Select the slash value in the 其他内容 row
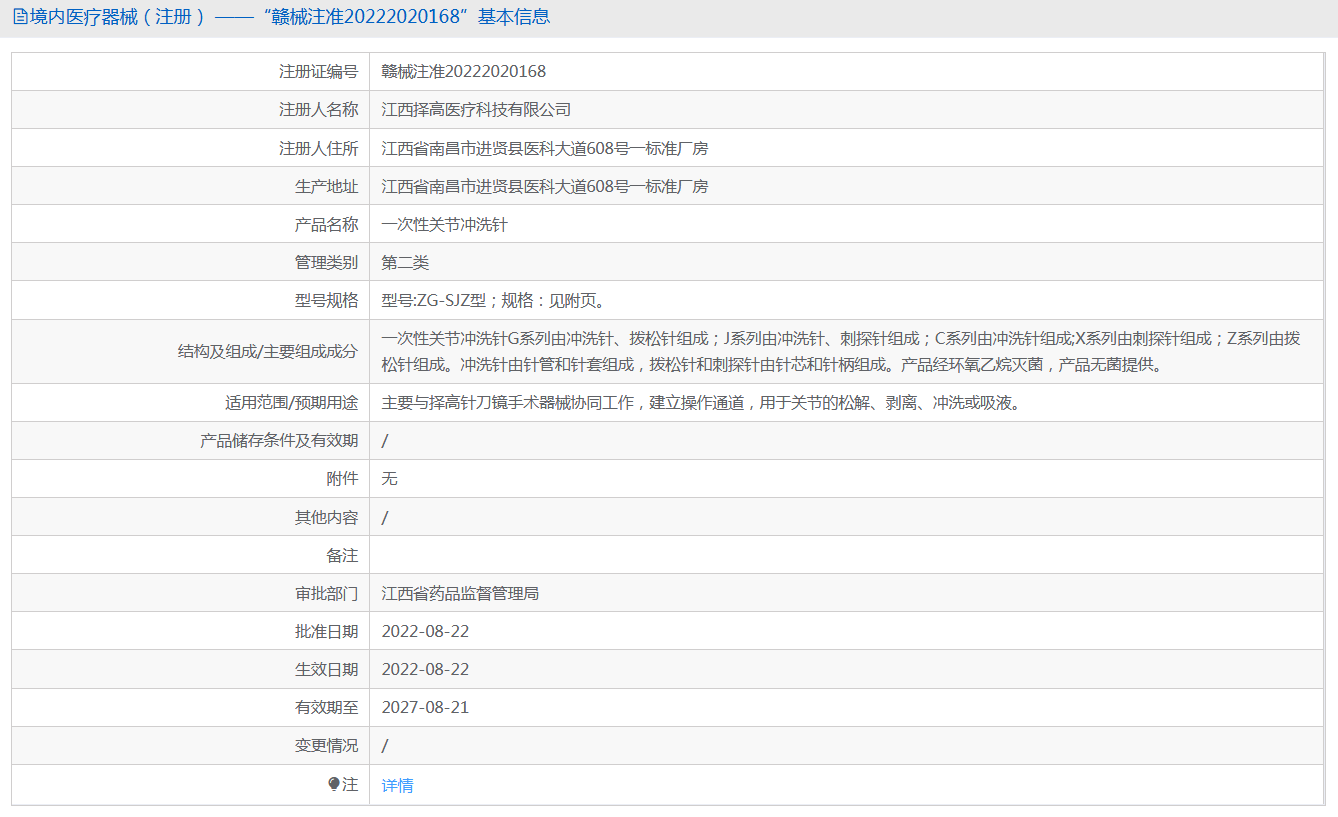1338x817 pixels. click(x=385, y=517)
